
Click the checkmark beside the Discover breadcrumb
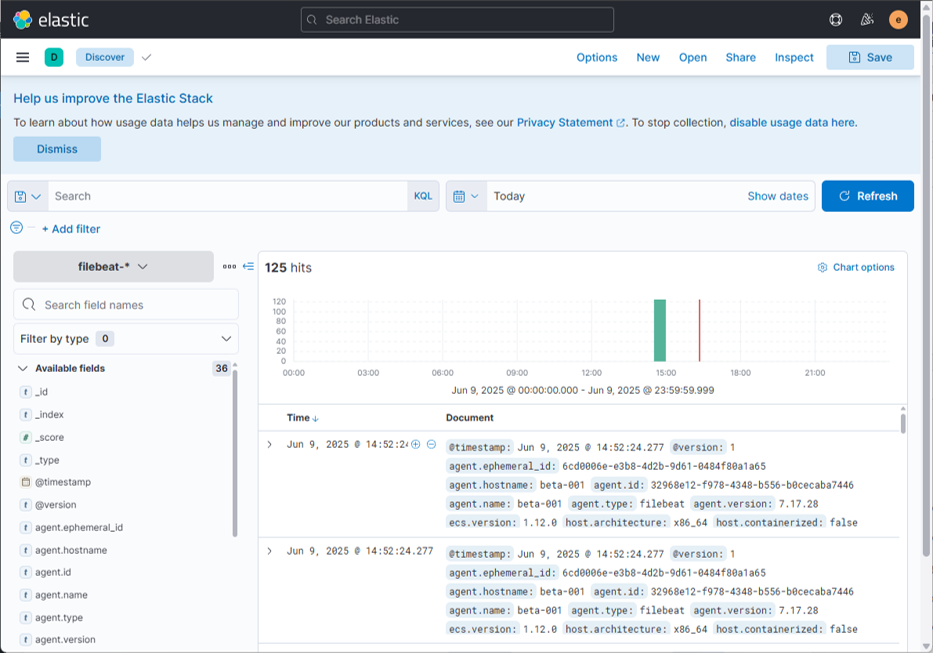point(146,57)
